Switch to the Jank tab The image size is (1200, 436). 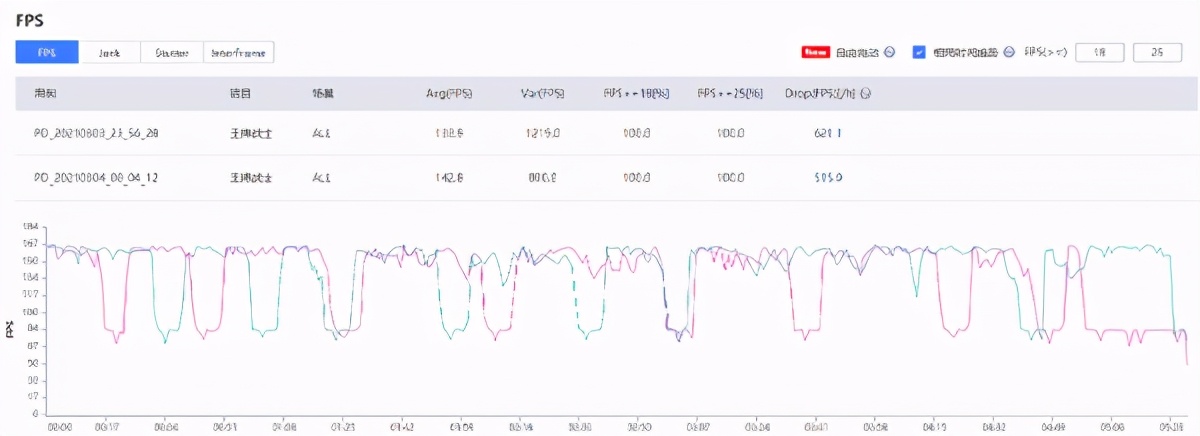(109, 53)
